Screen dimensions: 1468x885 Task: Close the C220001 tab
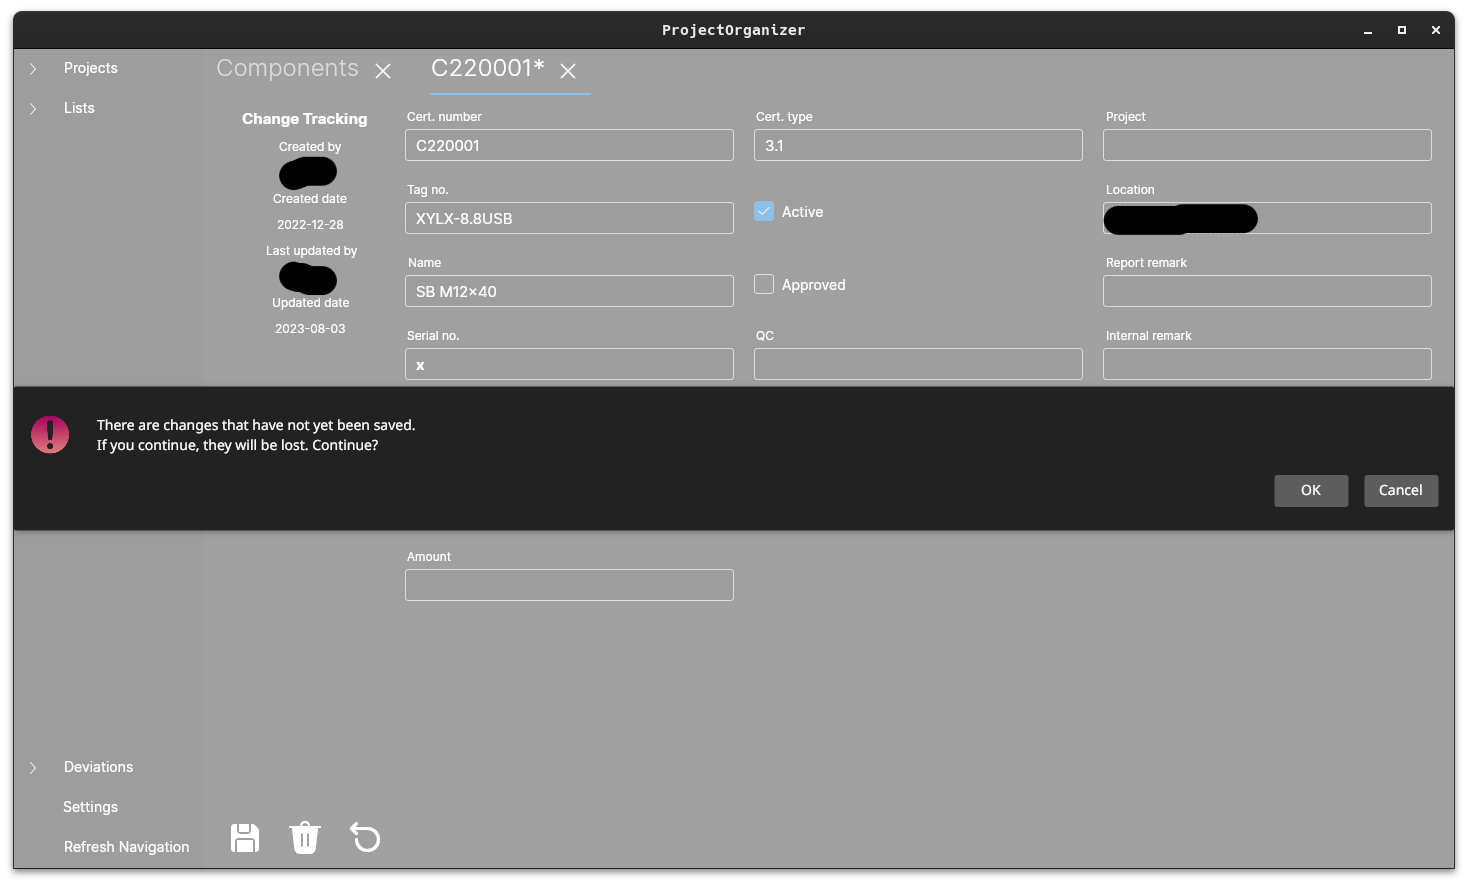[x=568, y=72]
